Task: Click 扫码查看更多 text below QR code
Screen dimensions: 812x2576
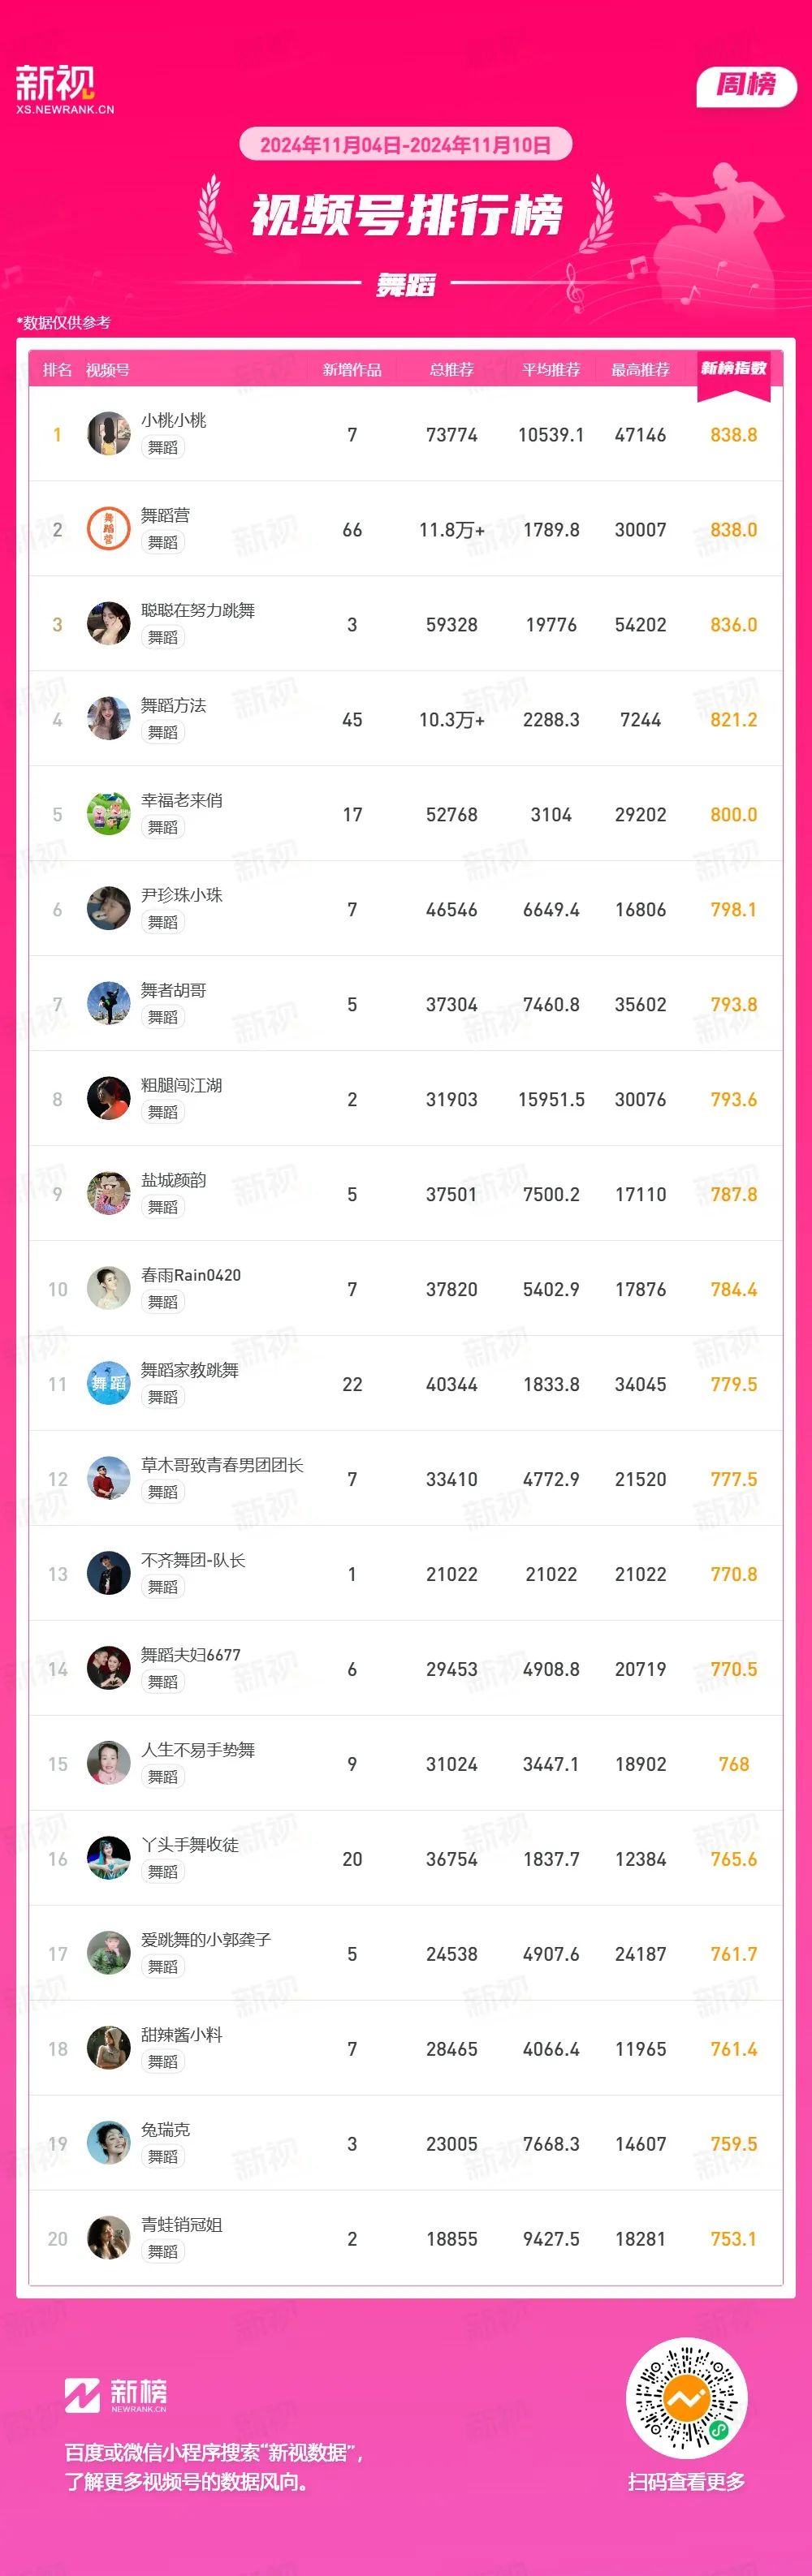Action: coord(687,2482)
